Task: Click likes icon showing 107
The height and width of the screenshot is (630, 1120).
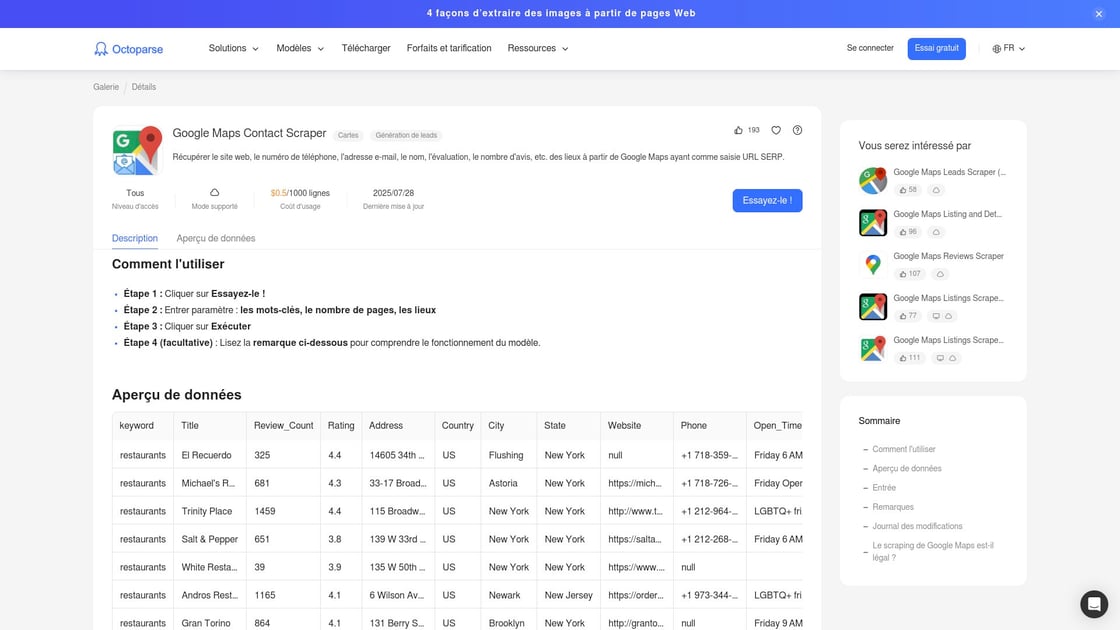Action: (903, 274)
